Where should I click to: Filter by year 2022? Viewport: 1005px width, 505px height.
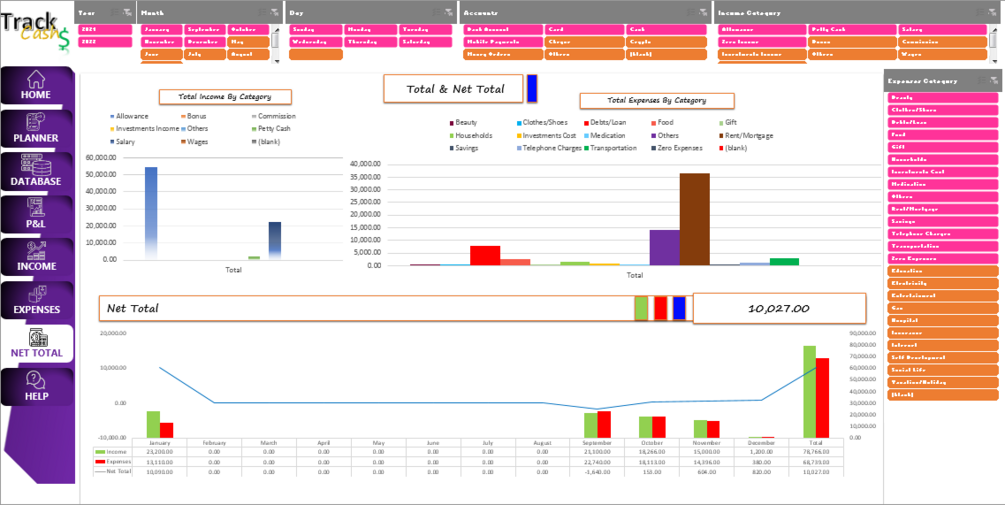coord(105,42)
